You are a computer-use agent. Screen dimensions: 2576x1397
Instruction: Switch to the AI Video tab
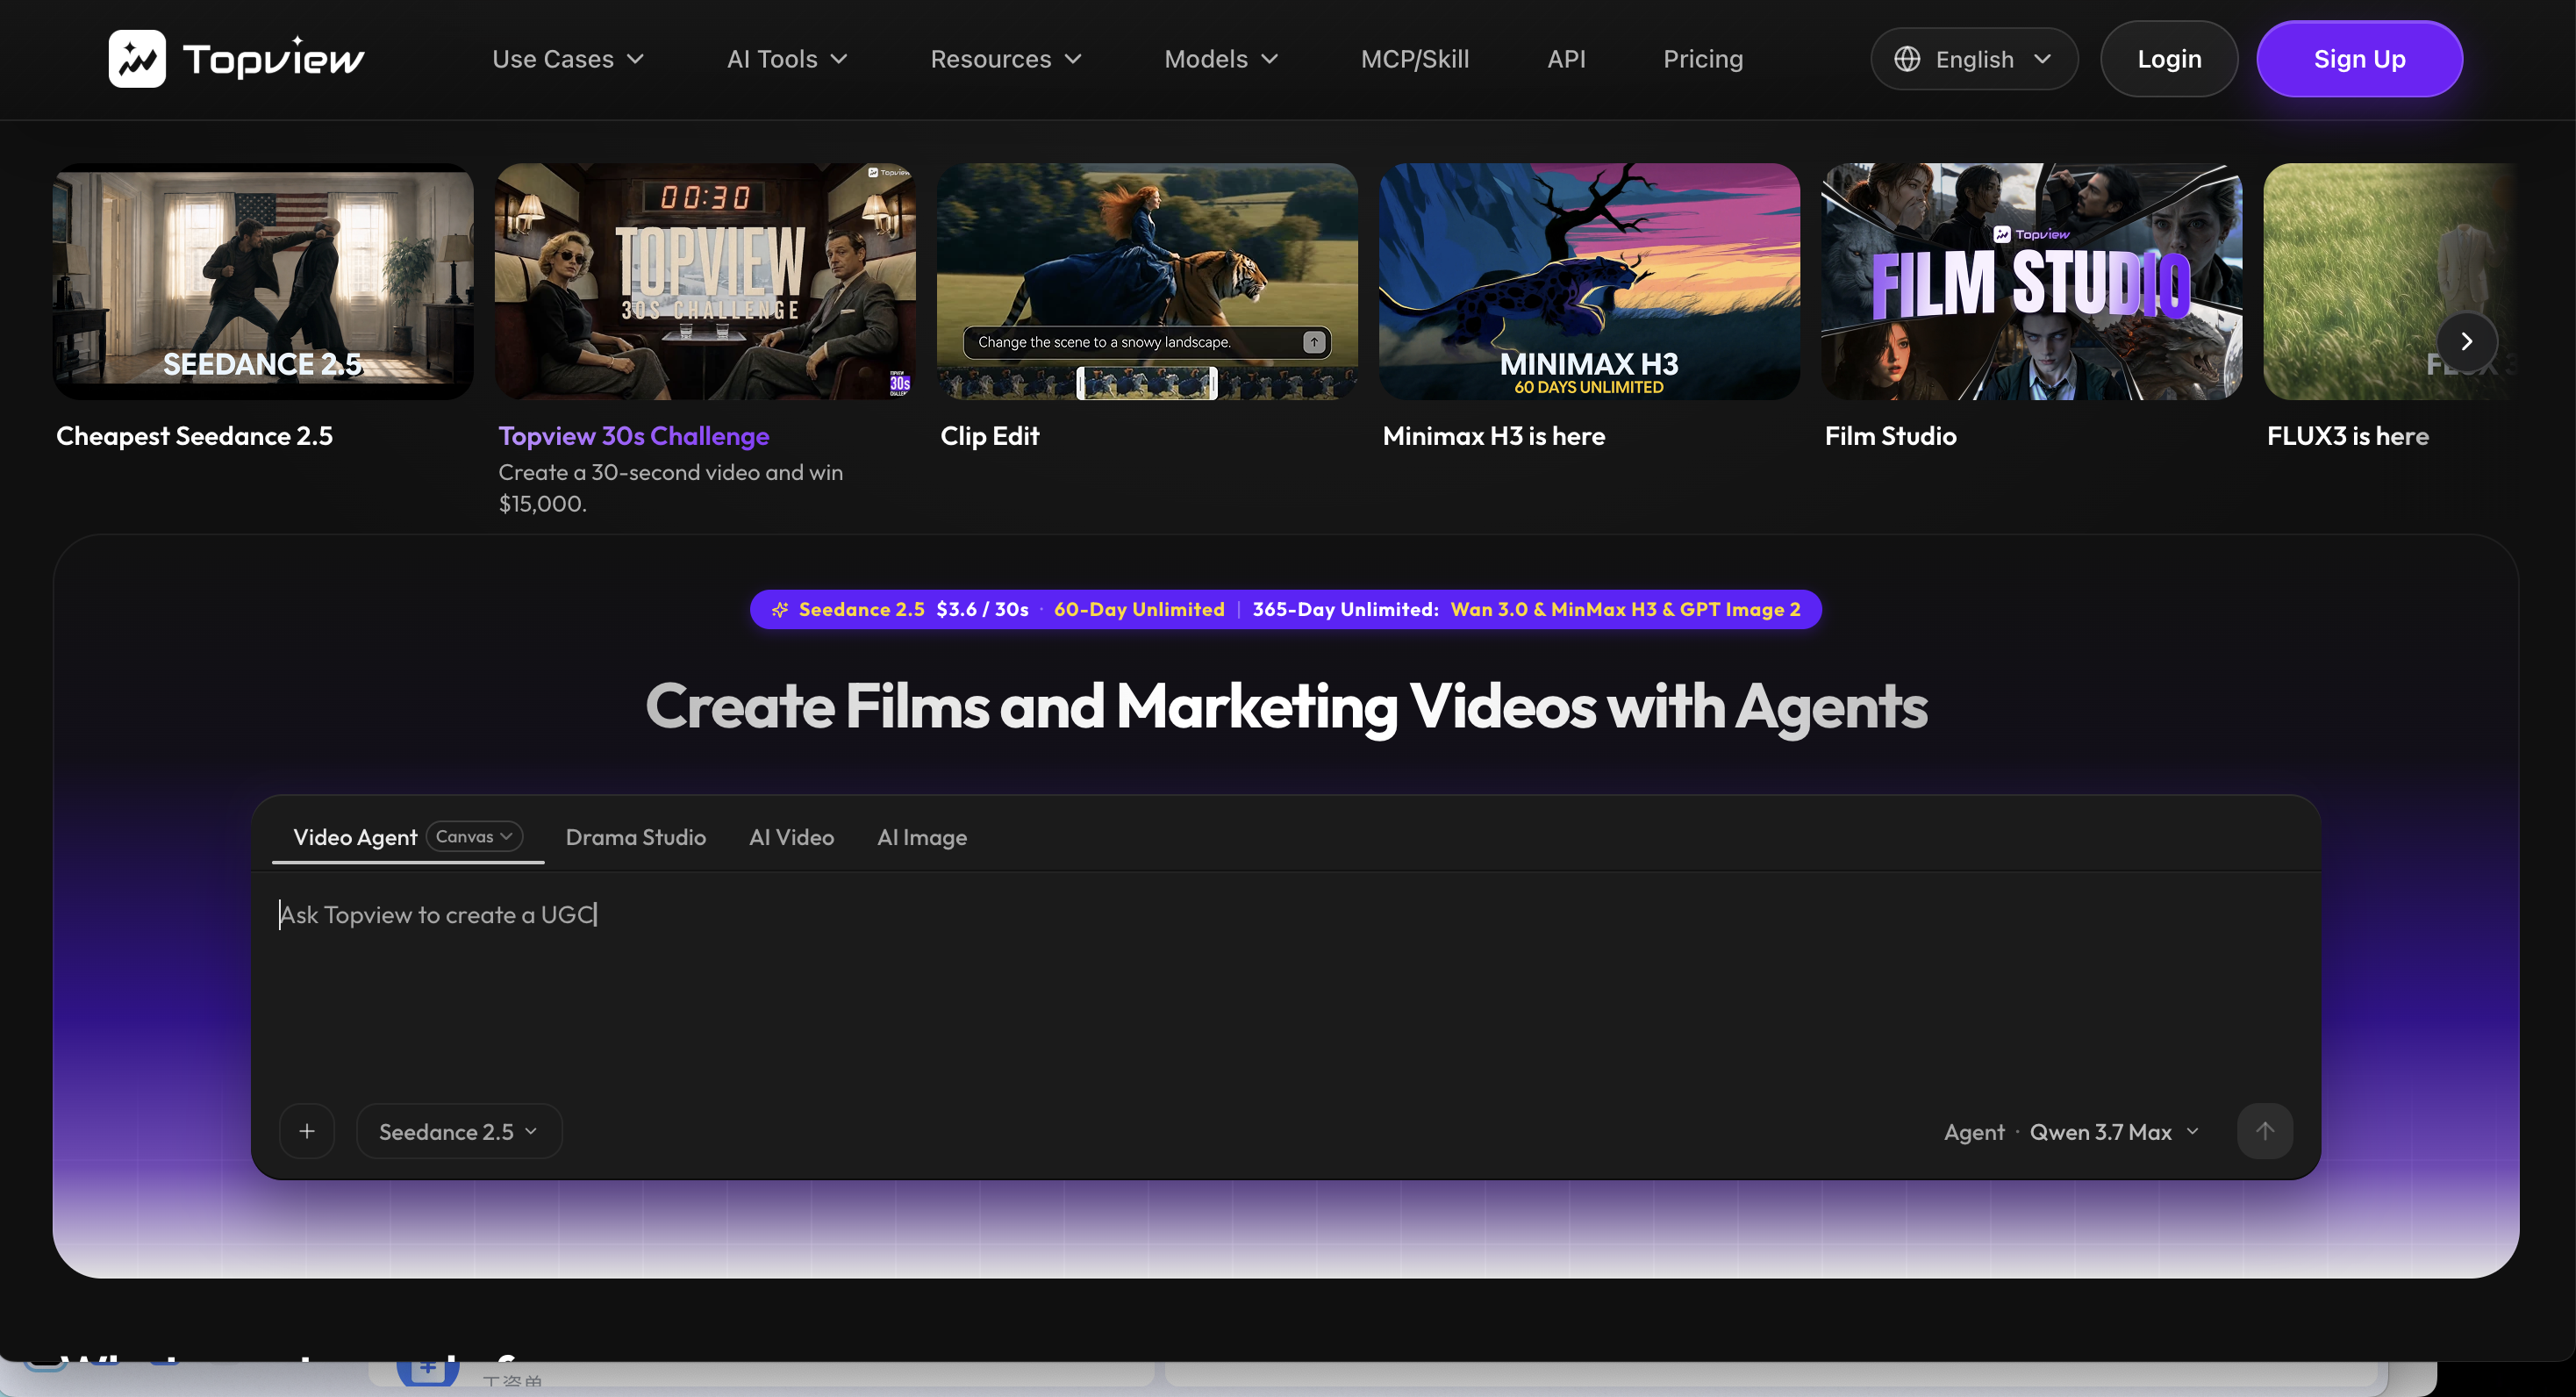coord(791,837)
